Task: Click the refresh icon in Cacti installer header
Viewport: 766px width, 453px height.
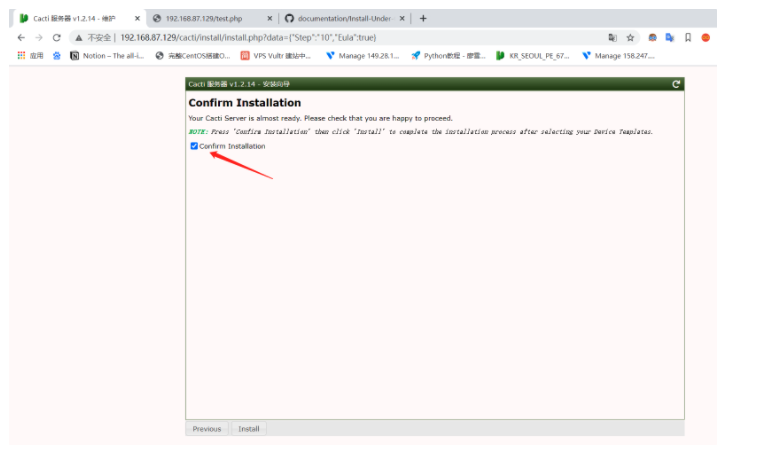Action: [677, 84]
